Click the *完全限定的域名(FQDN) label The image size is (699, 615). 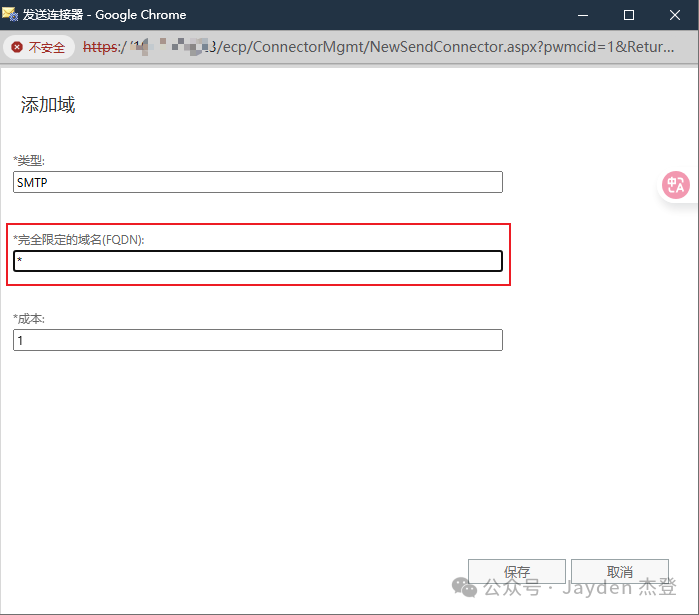(78, 239)
